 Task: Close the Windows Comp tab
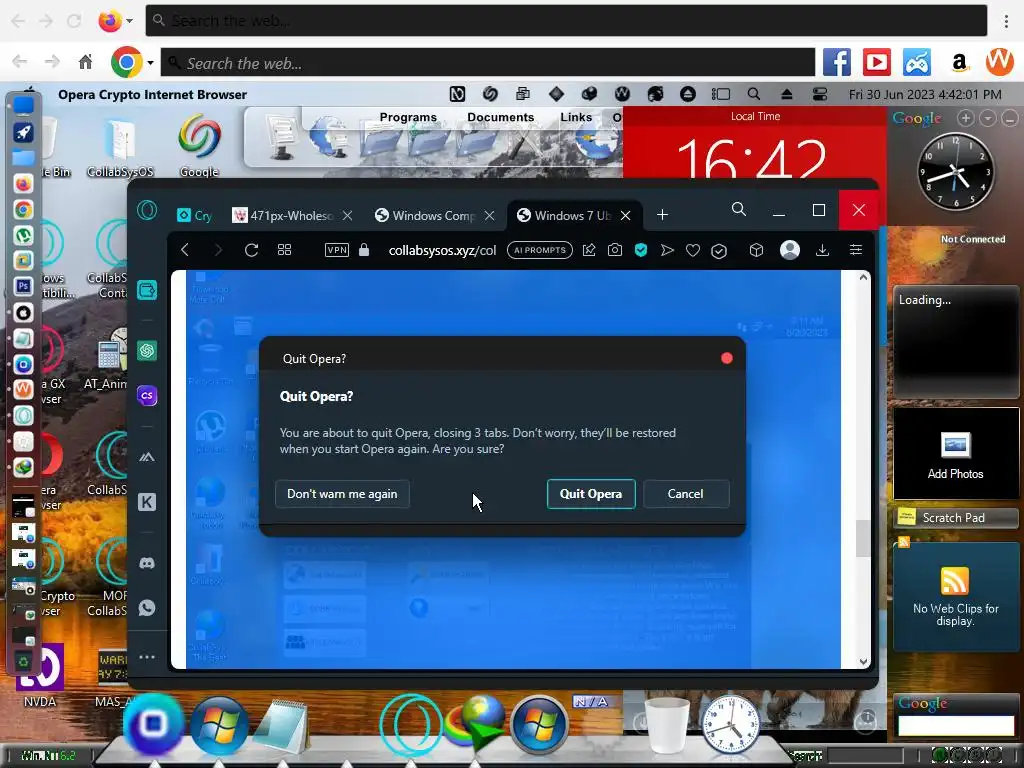click(489, 216)
